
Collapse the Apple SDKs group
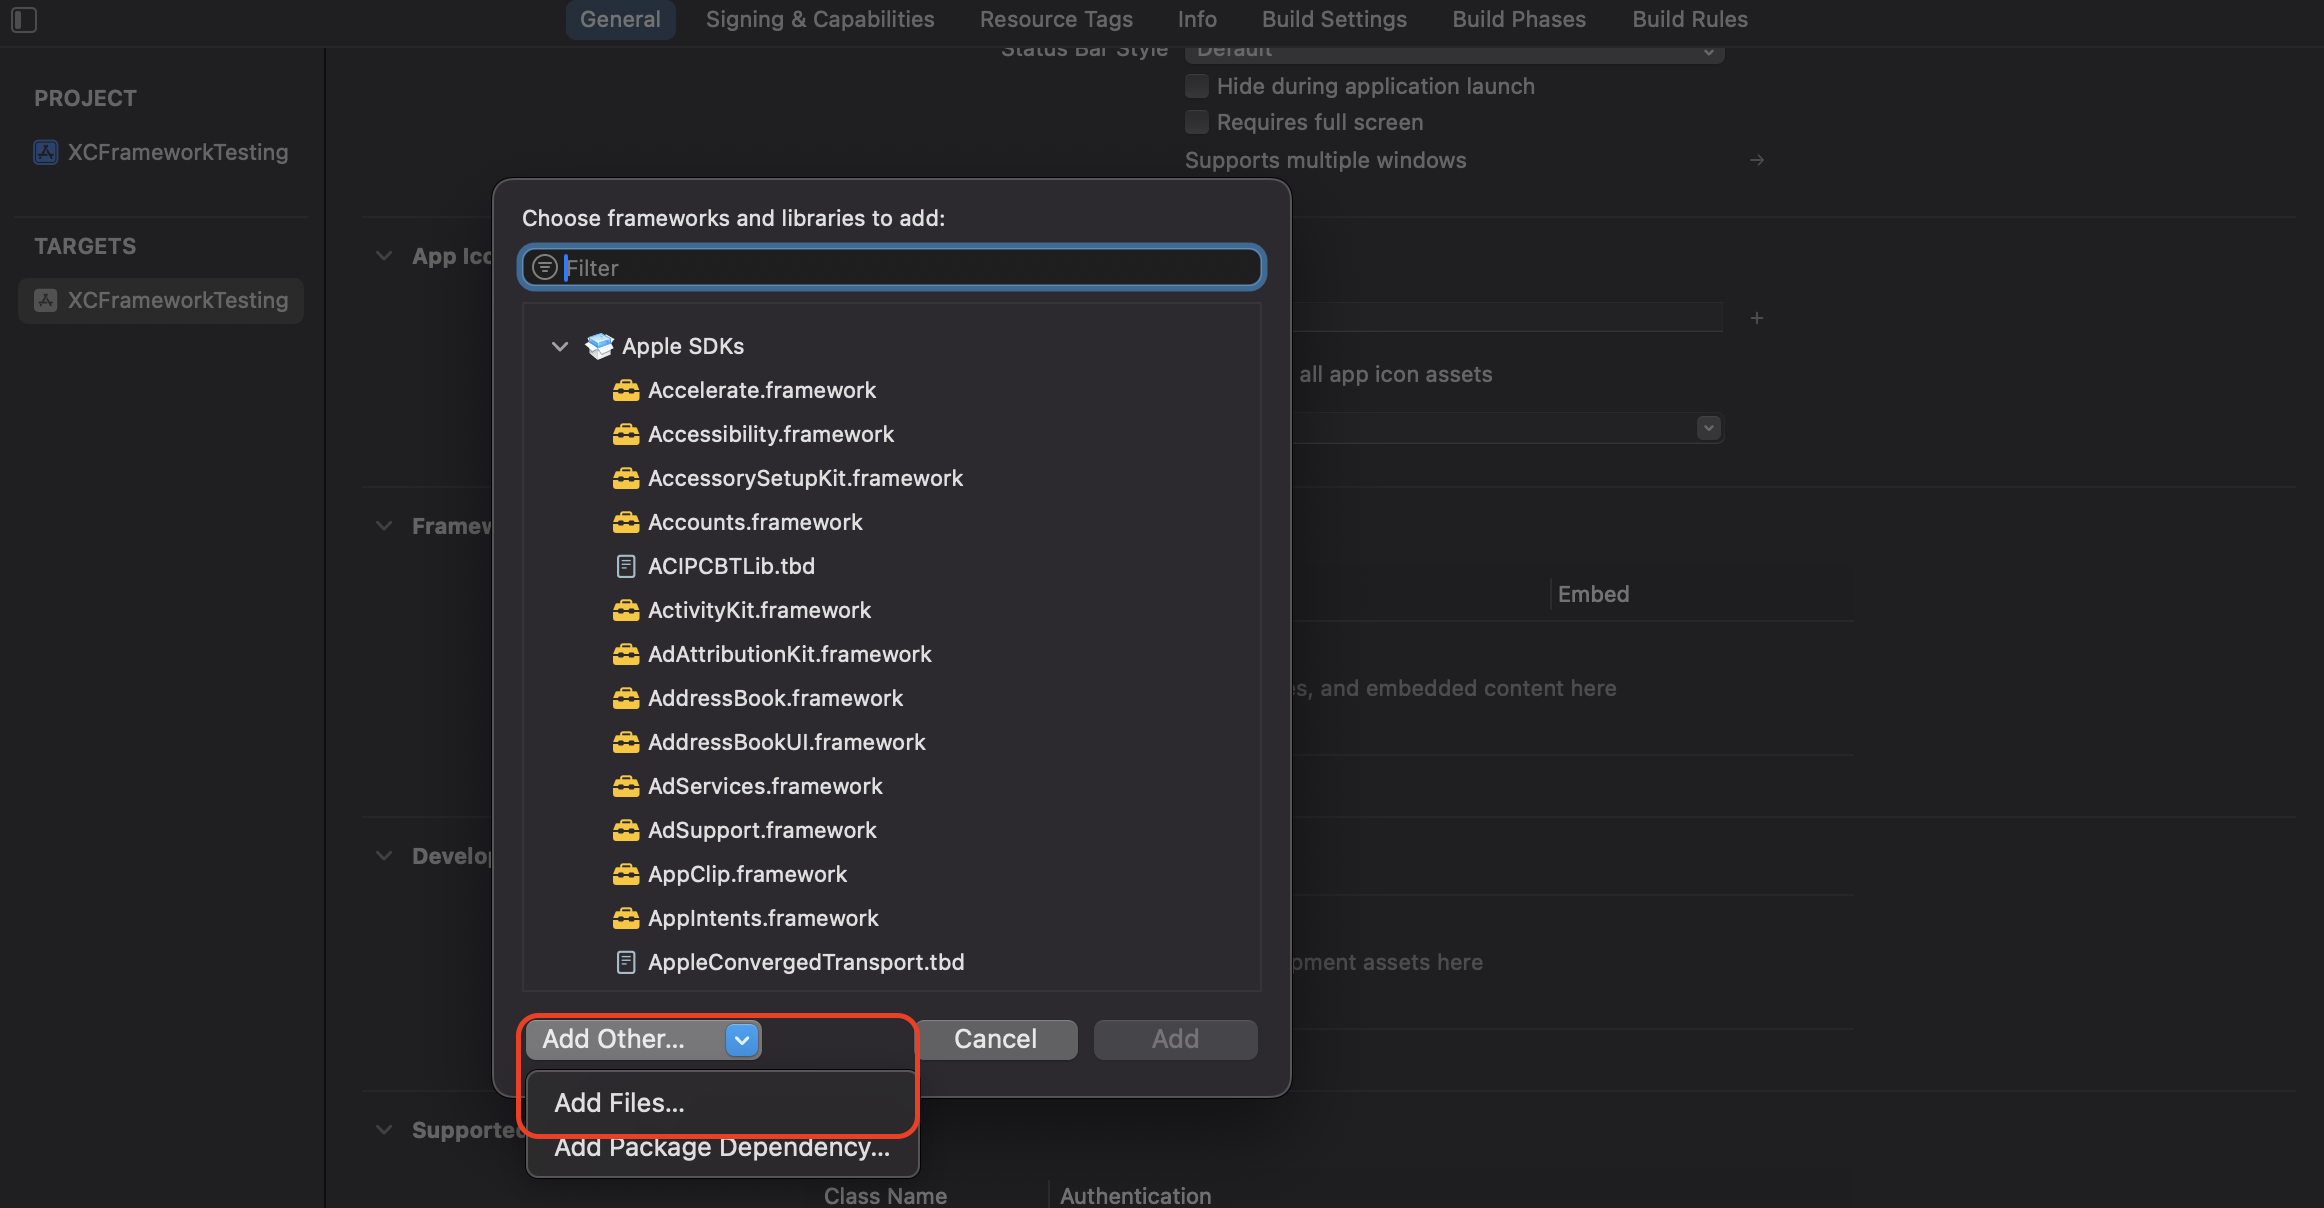[560, 346]
